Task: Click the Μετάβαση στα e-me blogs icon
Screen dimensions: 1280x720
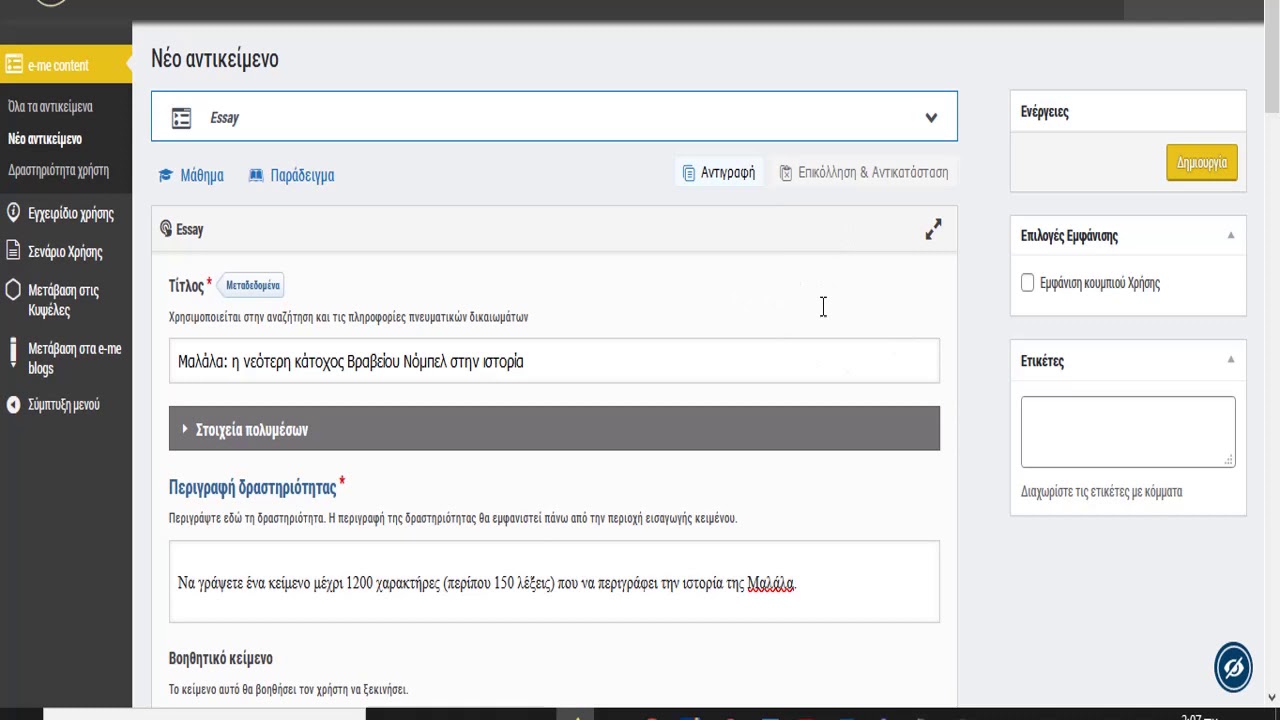Action: click(13, 352)
